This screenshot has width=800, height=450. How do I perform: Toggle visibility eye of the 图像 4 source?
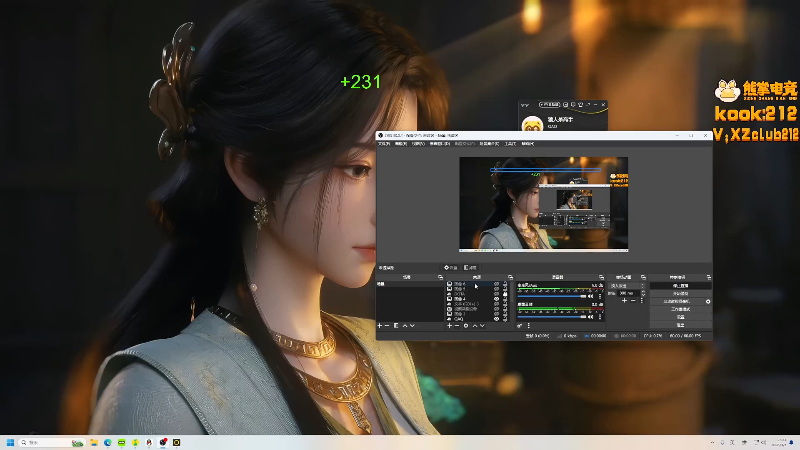click(x=496, y=299)
